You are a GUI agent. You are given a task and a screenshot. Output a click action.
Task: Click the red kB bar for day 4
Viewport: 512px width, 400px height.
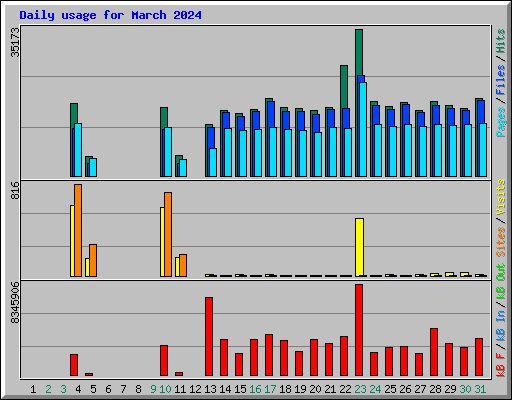74,365
